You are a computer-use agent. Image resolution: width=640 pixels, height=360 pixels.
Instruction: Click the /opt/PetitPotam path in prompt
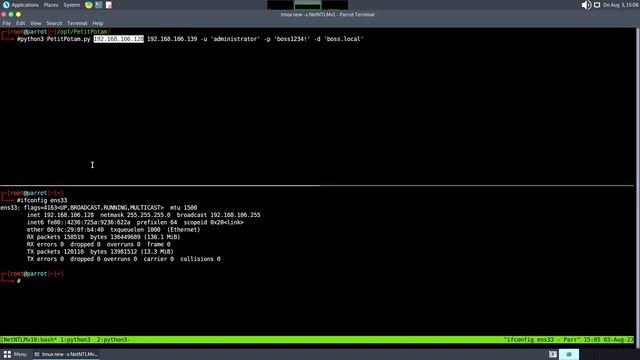coord(82,31)
